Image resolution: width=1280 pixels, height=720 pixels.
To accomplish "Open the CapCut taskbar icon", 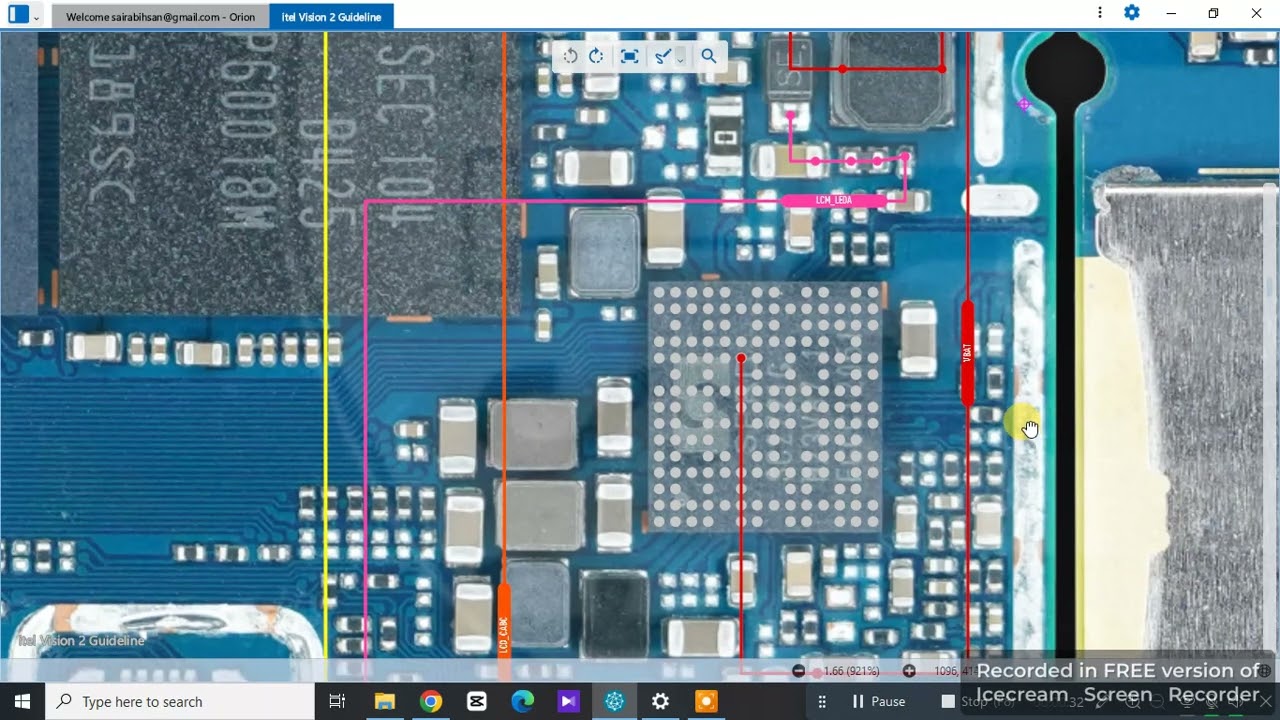I will pyautogui.click(x=477, y=702).
